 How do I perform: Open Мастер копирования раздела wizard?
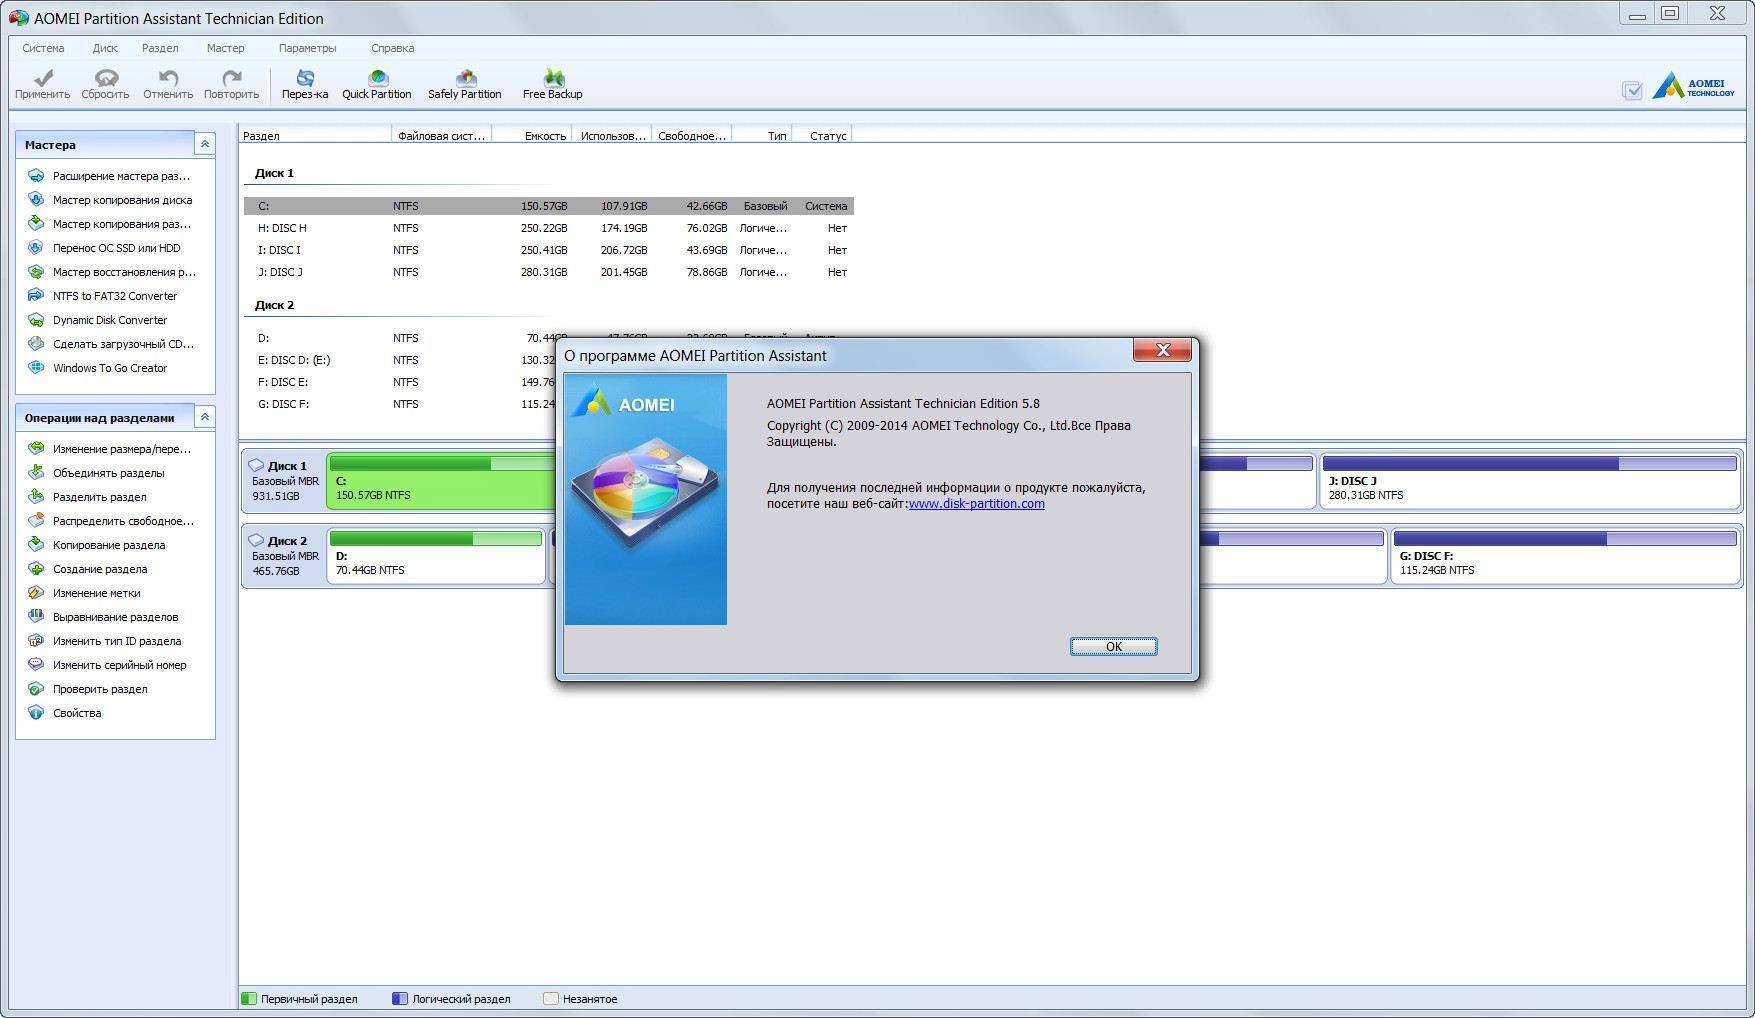(109, 224)
